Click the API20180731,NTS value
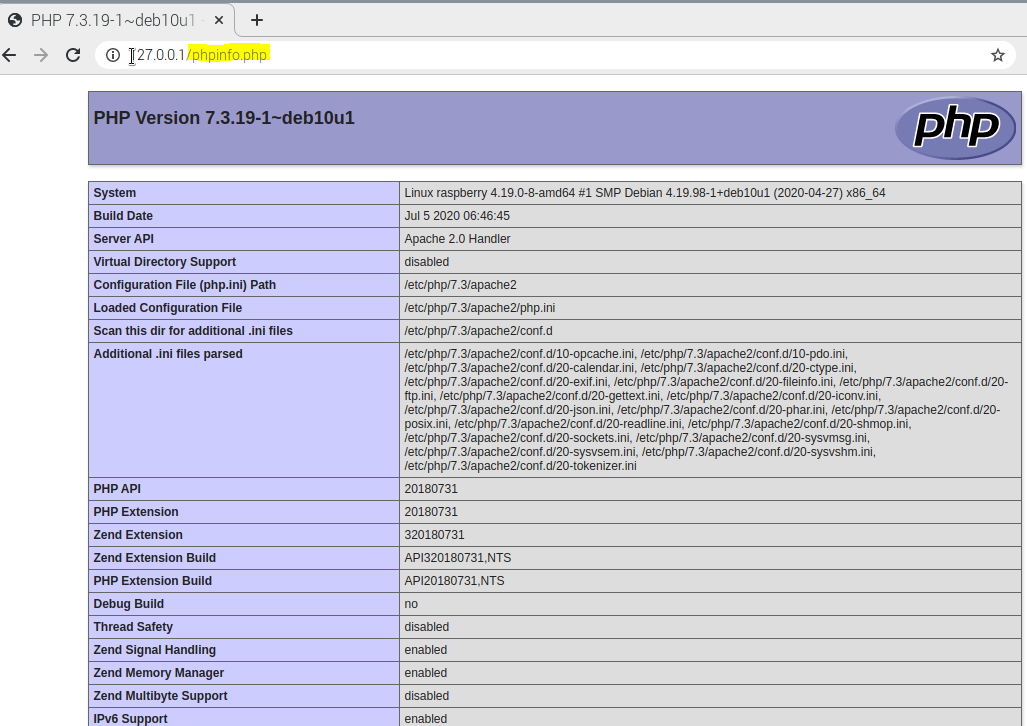The width and height of the screenshot is (1027, 726). coord(455,581)
